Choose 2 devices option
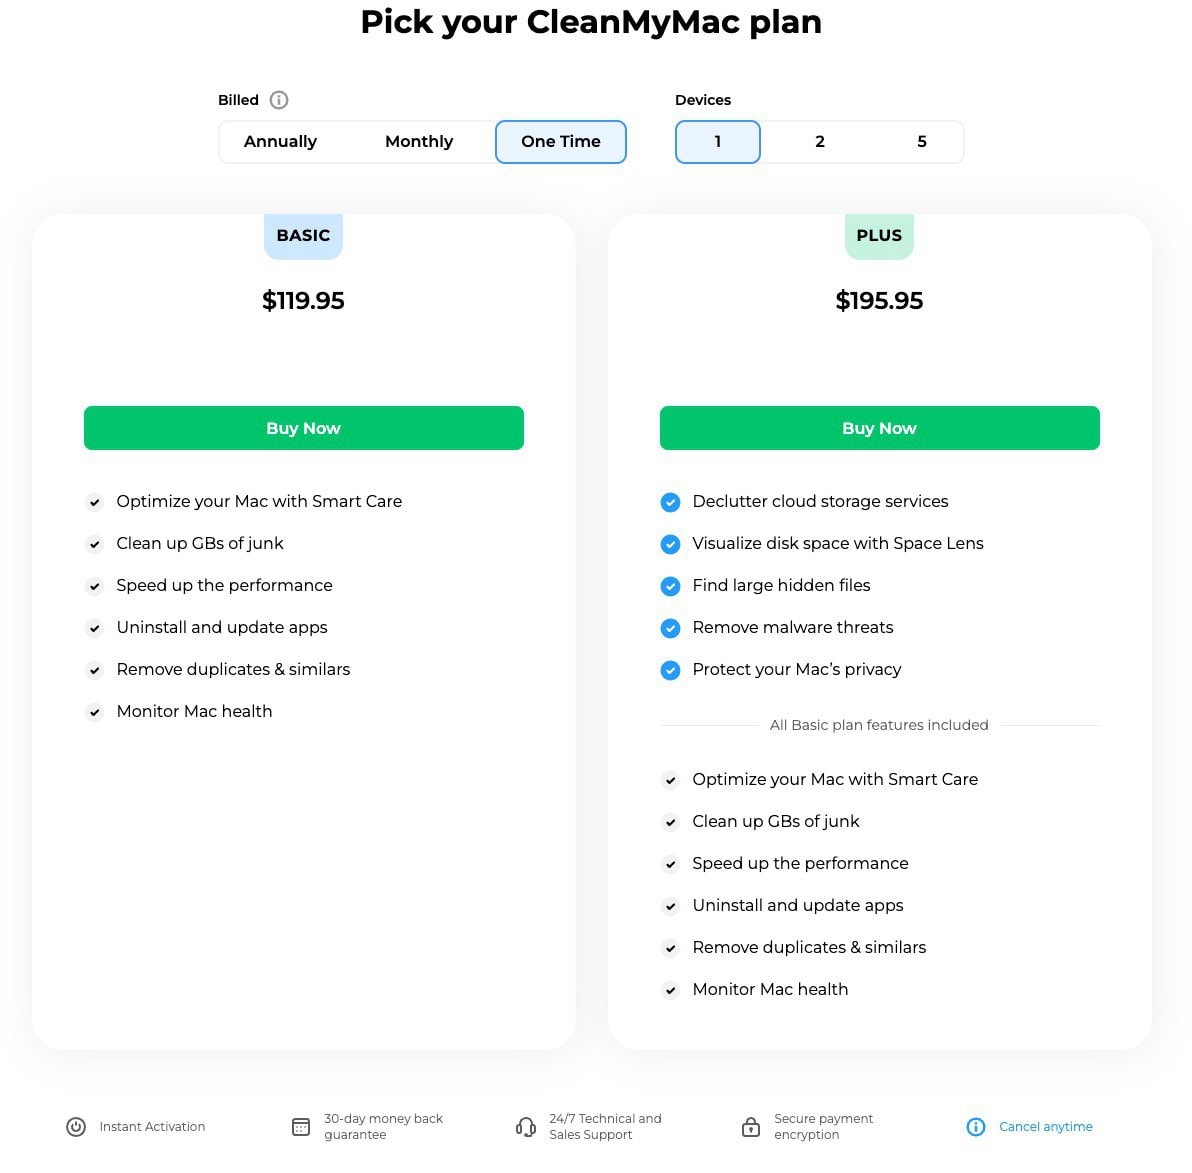The height and width of the screenshot is (1173, 1192). [x=820, y=142]
